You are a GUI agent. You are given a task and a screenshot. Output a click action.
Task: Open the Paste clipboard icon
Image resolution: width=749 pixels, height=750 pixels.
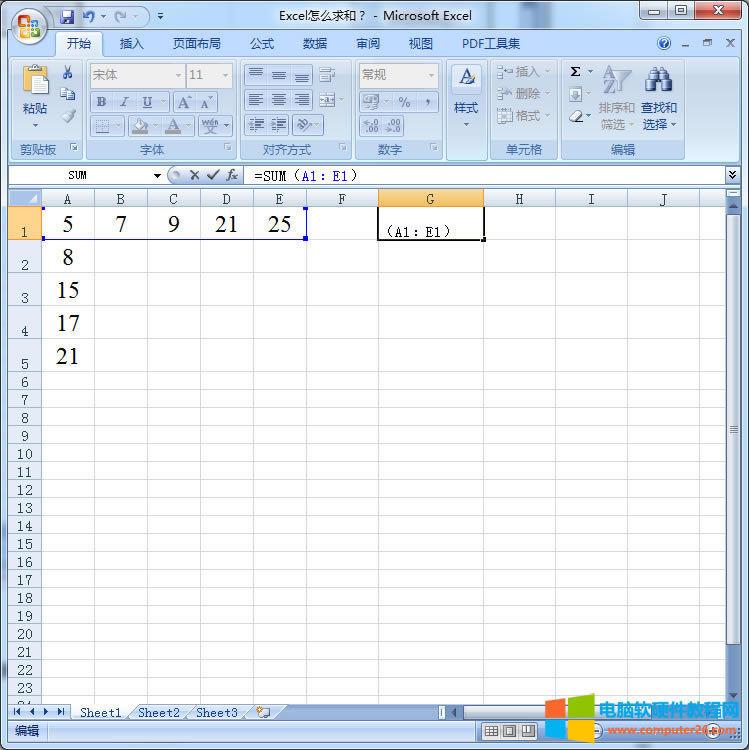pyautogui.click(x=35, y=79)
